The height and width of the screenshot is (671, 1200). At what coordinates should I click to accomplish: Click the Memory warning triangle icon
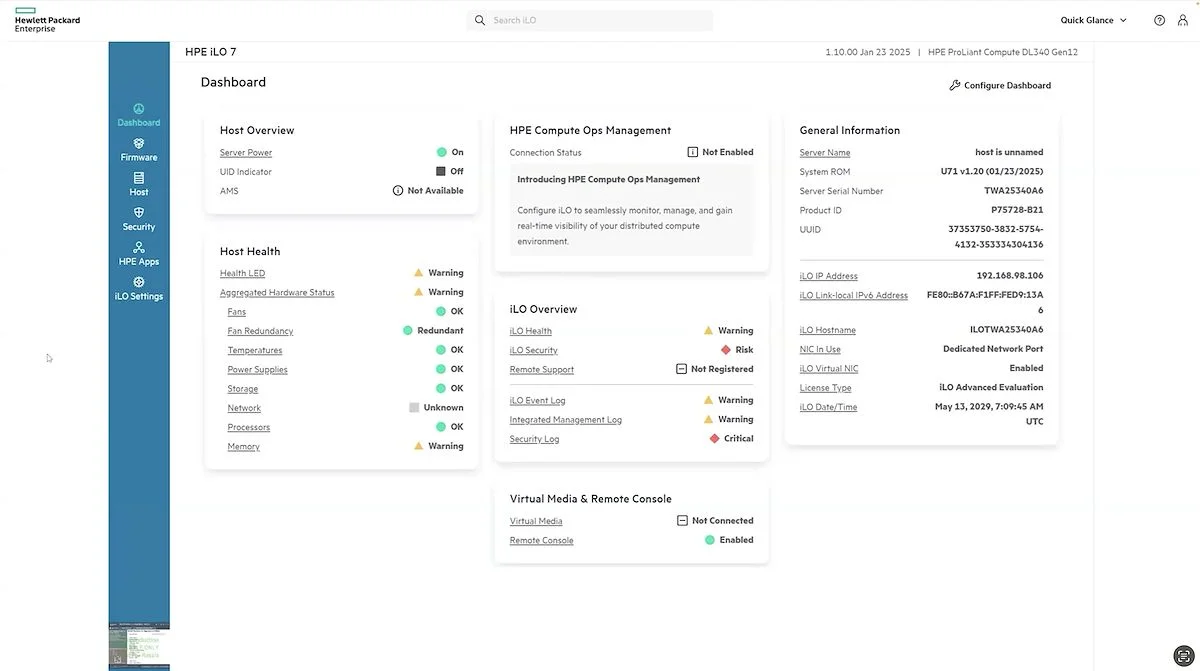coord(419,446)
